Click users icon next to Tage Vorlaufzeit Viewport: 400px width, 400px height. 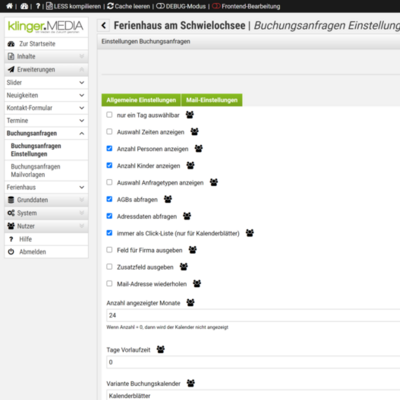(161, 350)
